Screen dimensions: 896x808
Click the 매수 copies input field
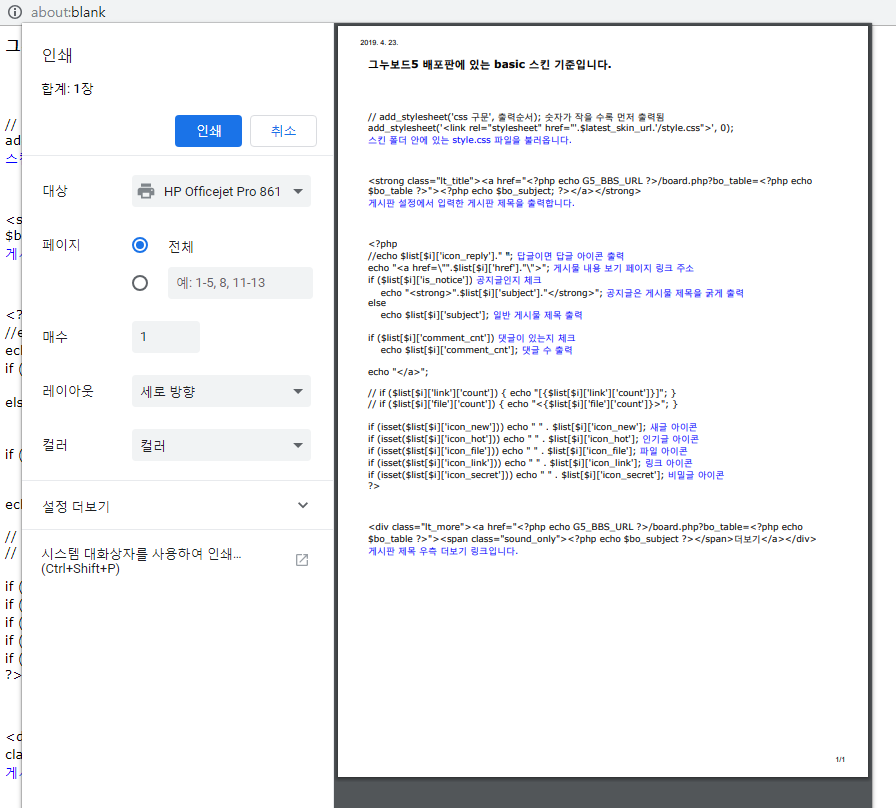(x=165, y=337)
